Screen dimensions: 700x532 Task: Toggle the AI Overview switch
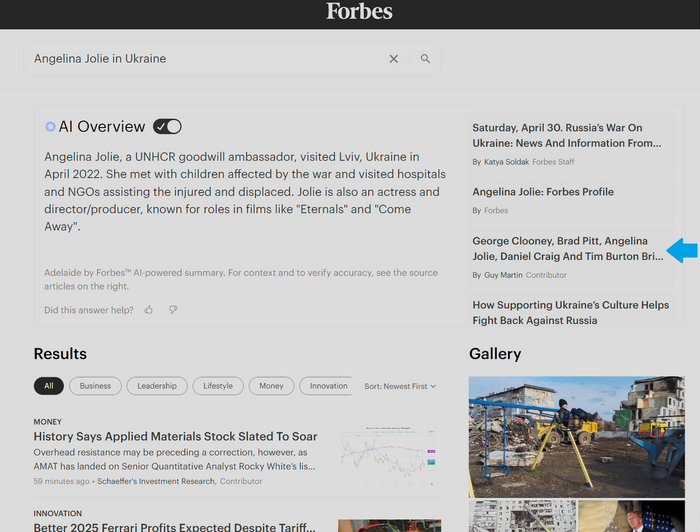coord(167,126)
